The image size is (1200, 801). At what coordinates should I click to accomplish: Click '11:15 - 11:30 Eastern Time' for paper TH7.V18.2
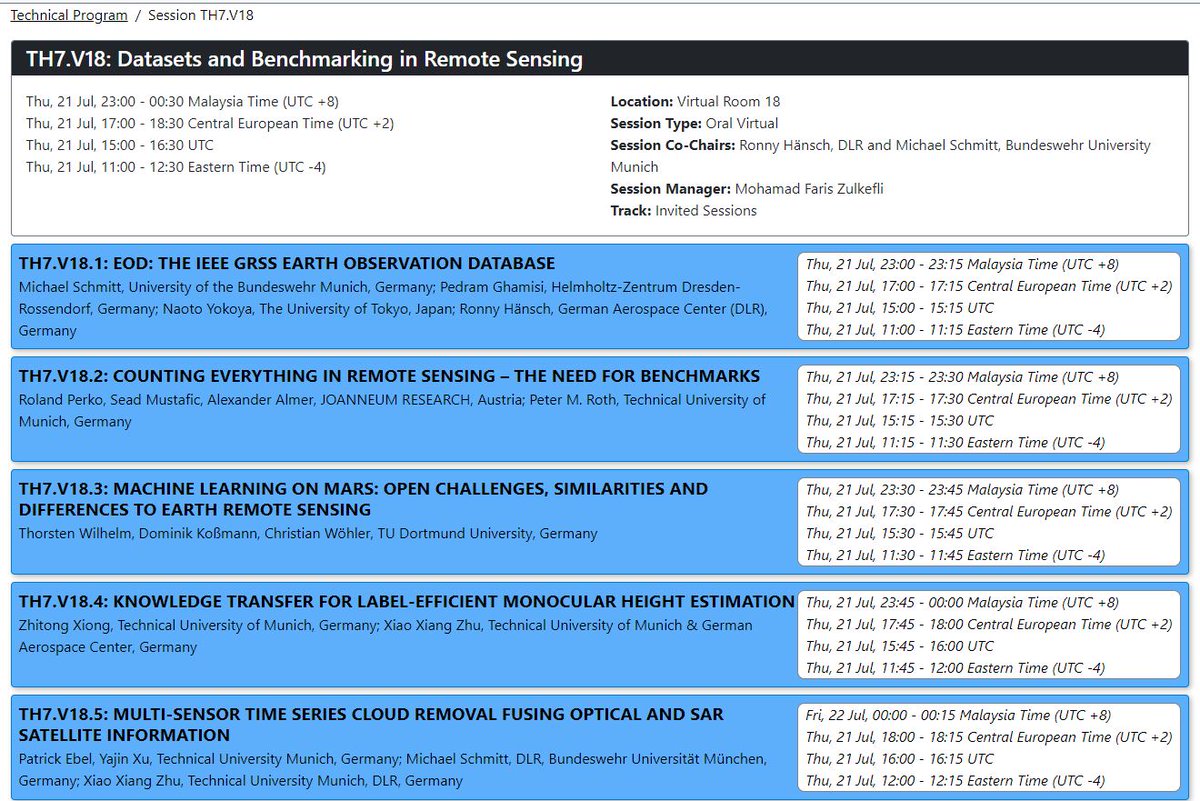tap(955, 443)
